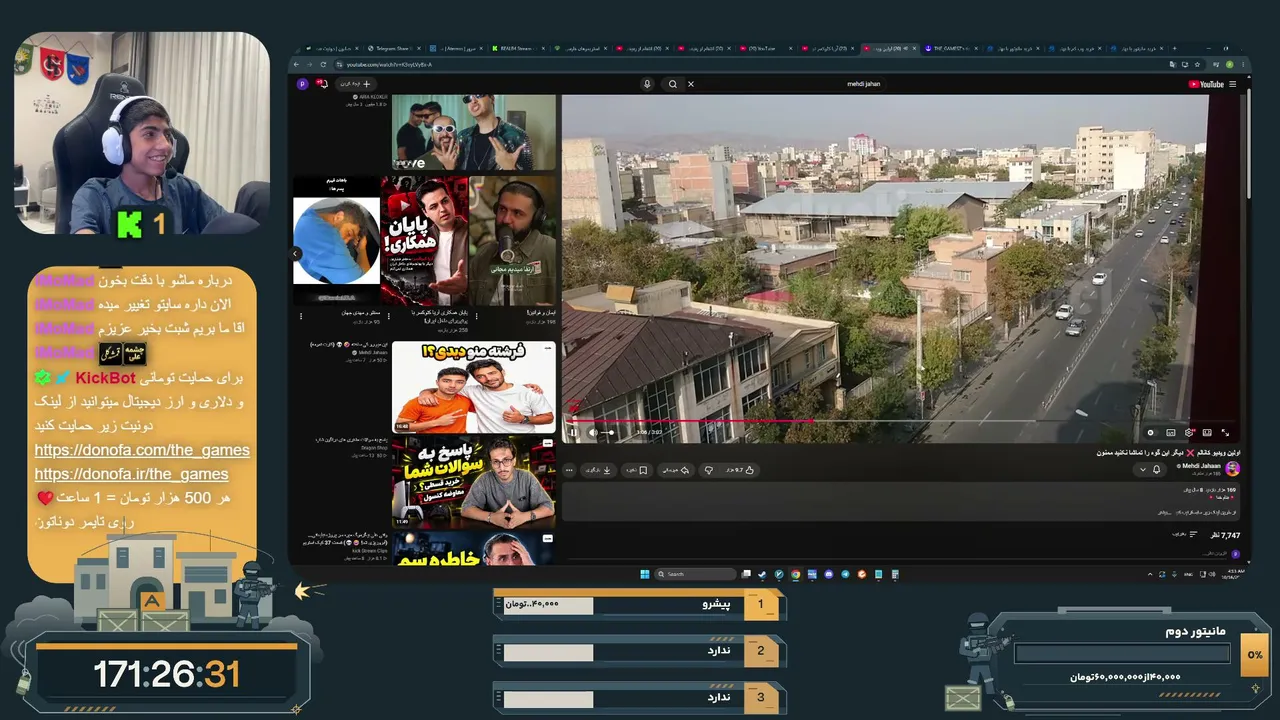Click the search magnifier icon on YouTube

point(673,84)
